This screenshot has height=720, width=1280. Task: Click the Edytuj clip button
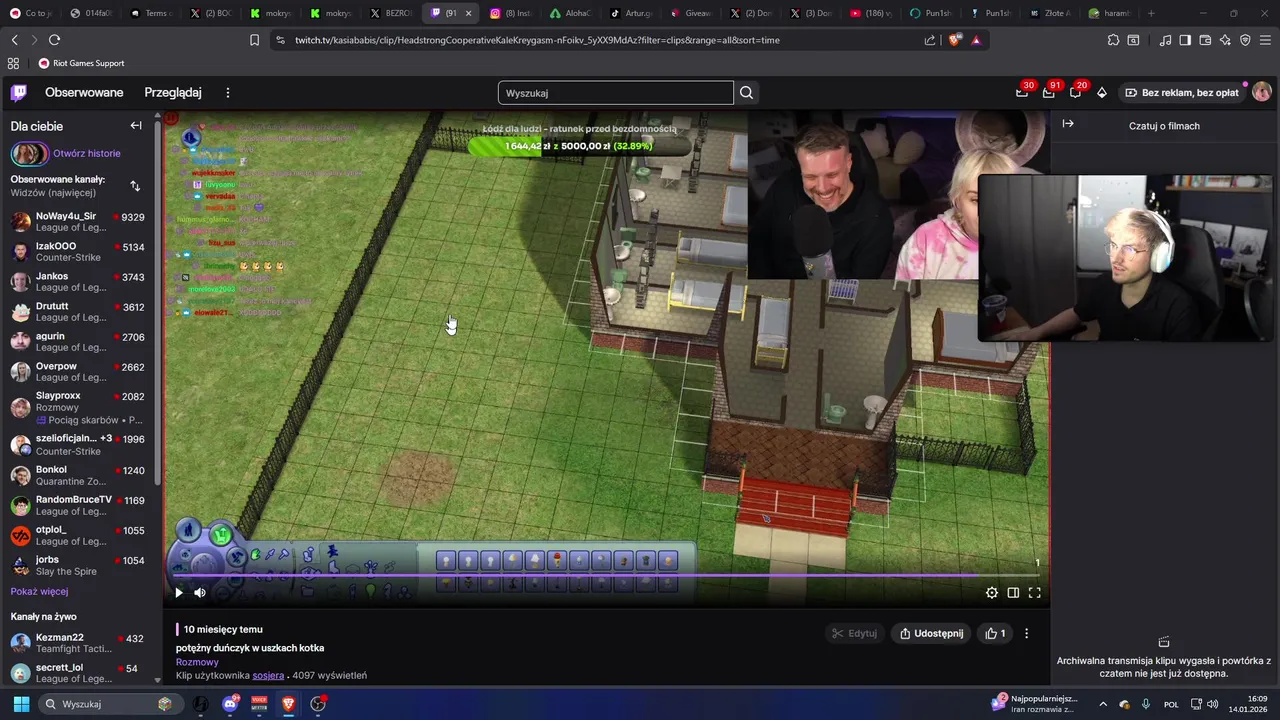coord(854,633)
